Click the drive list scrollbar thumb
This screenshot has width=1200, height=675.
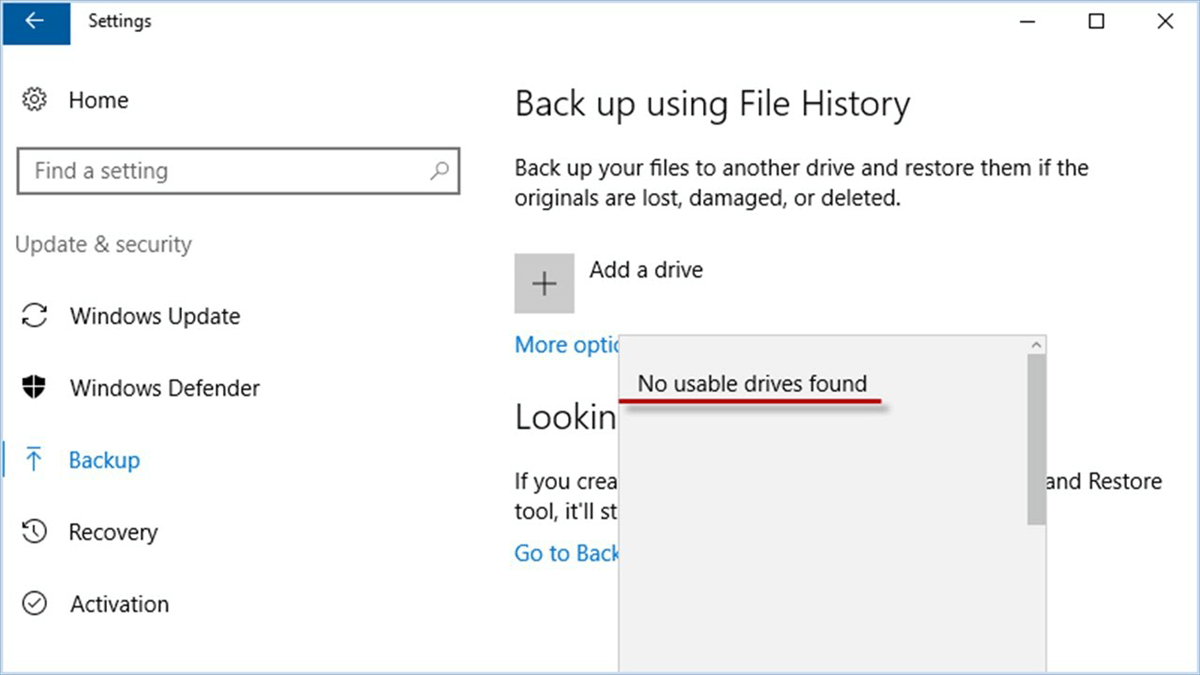point(1036,440)
